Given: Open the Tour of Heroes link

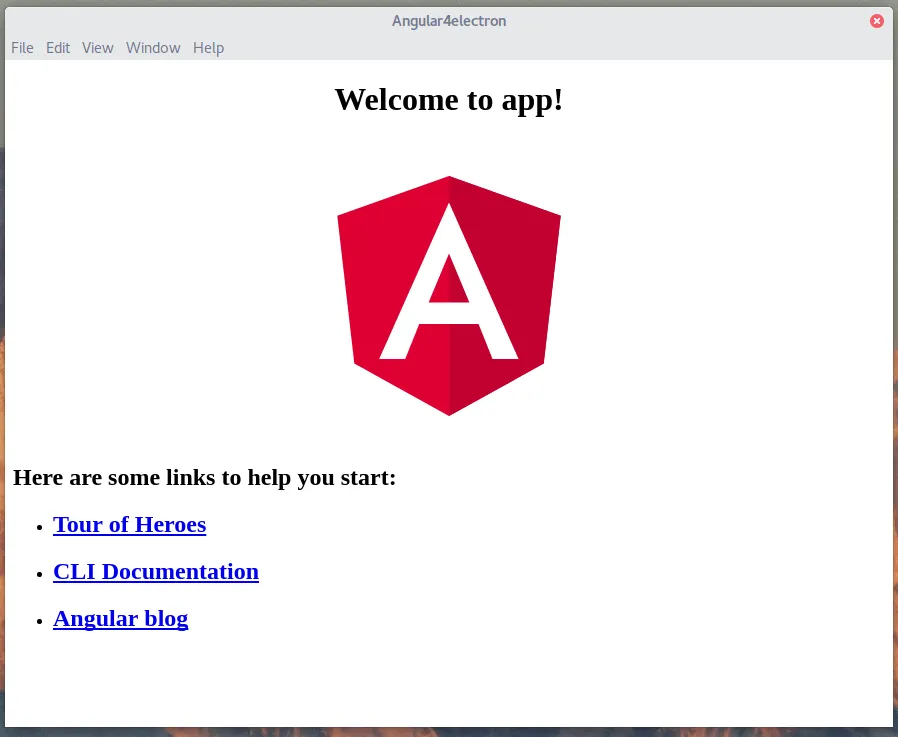Looking at the screenshot, I should [129, 524].
